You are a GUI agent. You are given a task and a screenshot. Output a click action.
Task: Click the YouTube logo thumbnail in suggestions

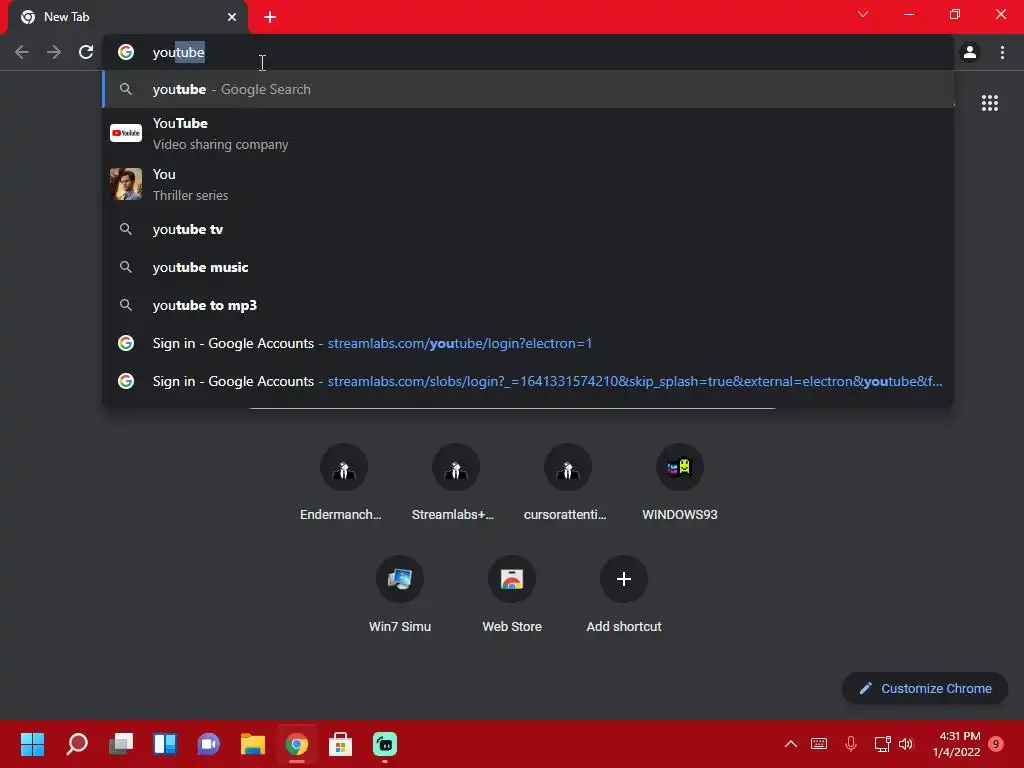[126, 133]
